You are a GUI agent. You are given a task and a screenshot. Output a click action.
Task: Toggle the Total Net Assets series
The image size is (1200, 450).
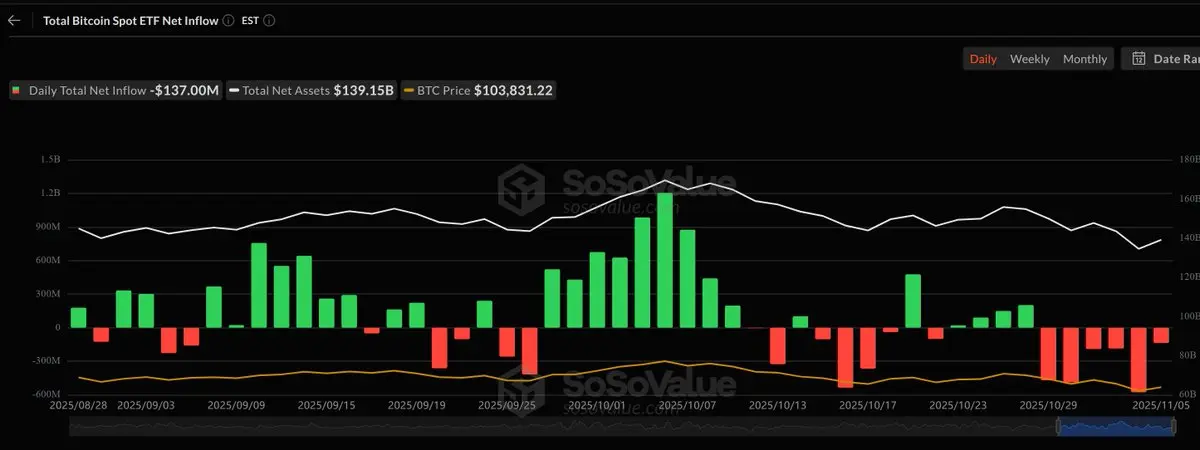312,90
